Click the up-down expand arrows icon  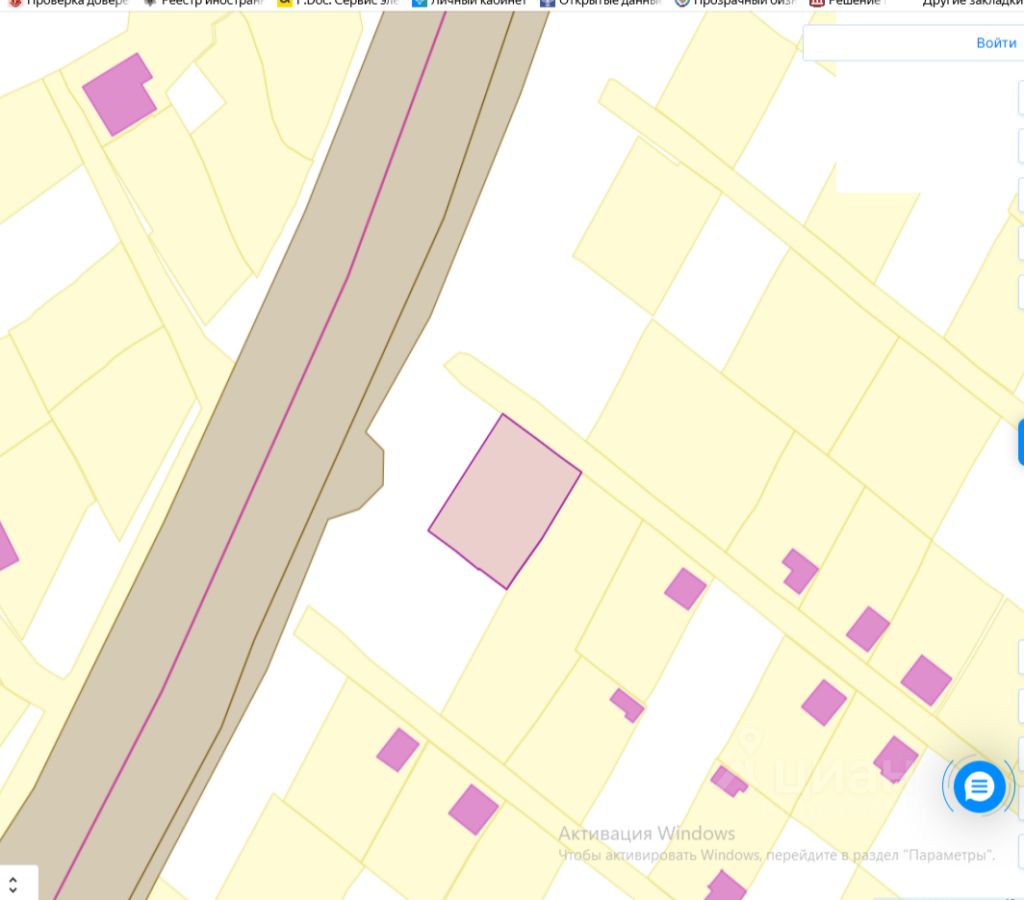click(13, 885)
